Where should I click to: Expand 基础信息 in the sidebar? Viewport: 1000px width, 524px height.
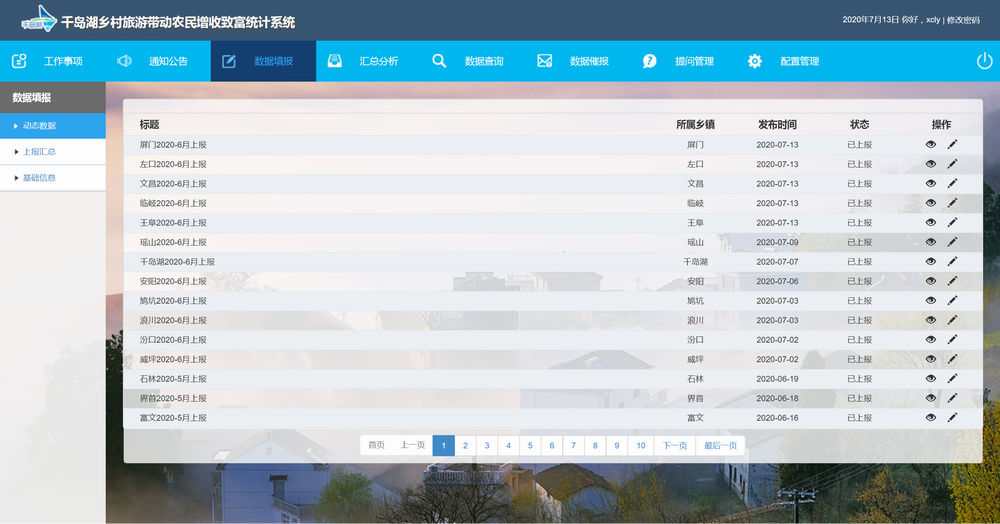tap(39, 178)
